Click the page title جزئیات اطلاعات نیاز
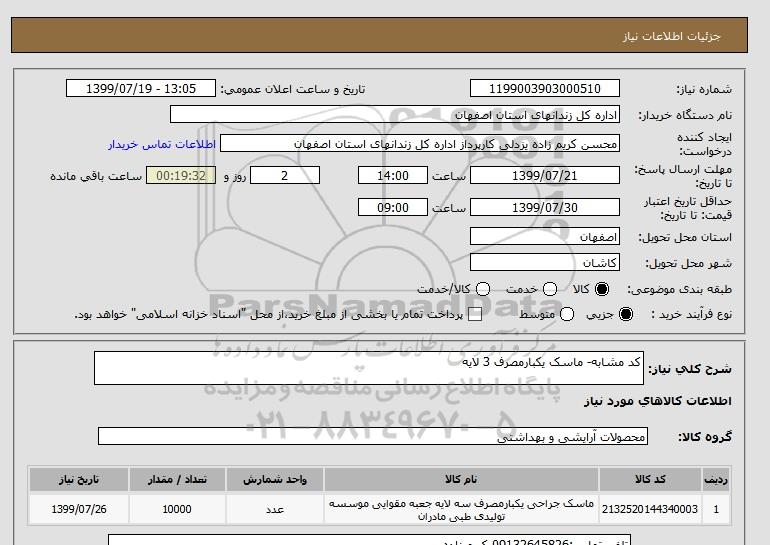The width and height of the screenshot is (770, 545). (671, 36)
